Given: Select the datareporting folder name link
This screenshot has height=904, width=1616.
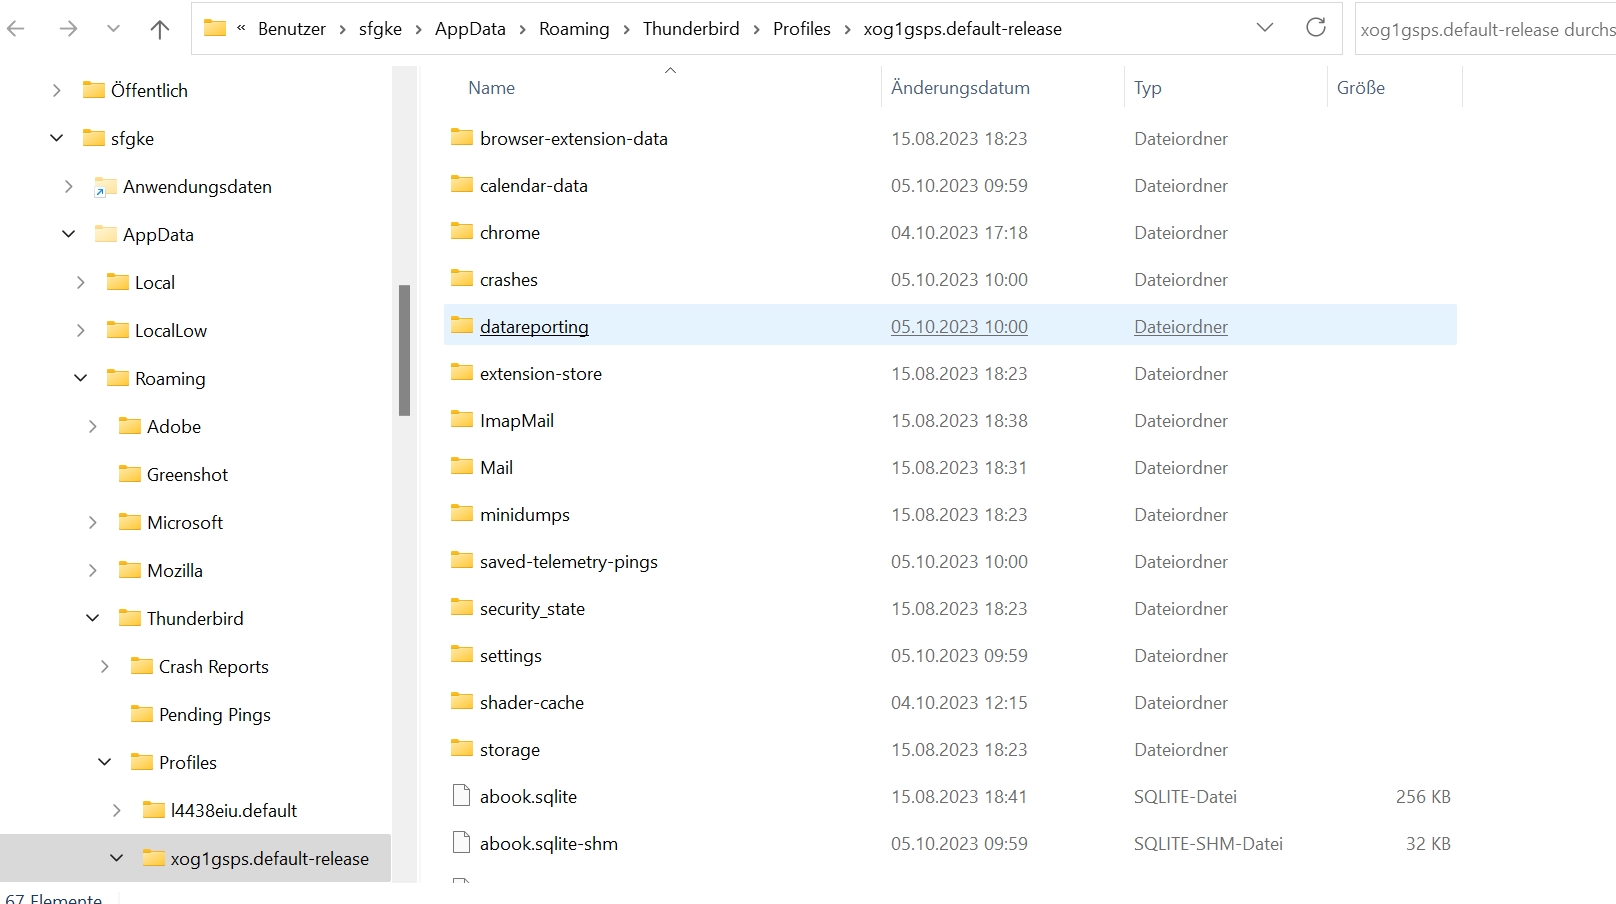Looking at the screenshot, I should coord(534,327).
